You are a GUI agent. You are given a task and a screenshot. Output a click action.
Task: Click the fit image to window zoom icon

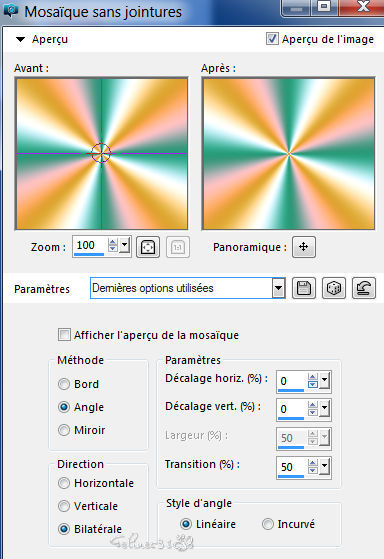pos(148,247)
